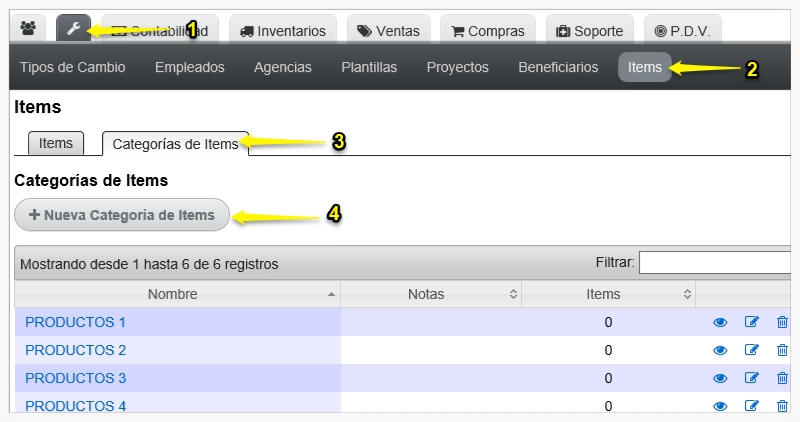The width and height of the screenshot is (800, 422).
Task: Delete PRODUCTOS 1 using trash icon
Action: tap(782, 321)
